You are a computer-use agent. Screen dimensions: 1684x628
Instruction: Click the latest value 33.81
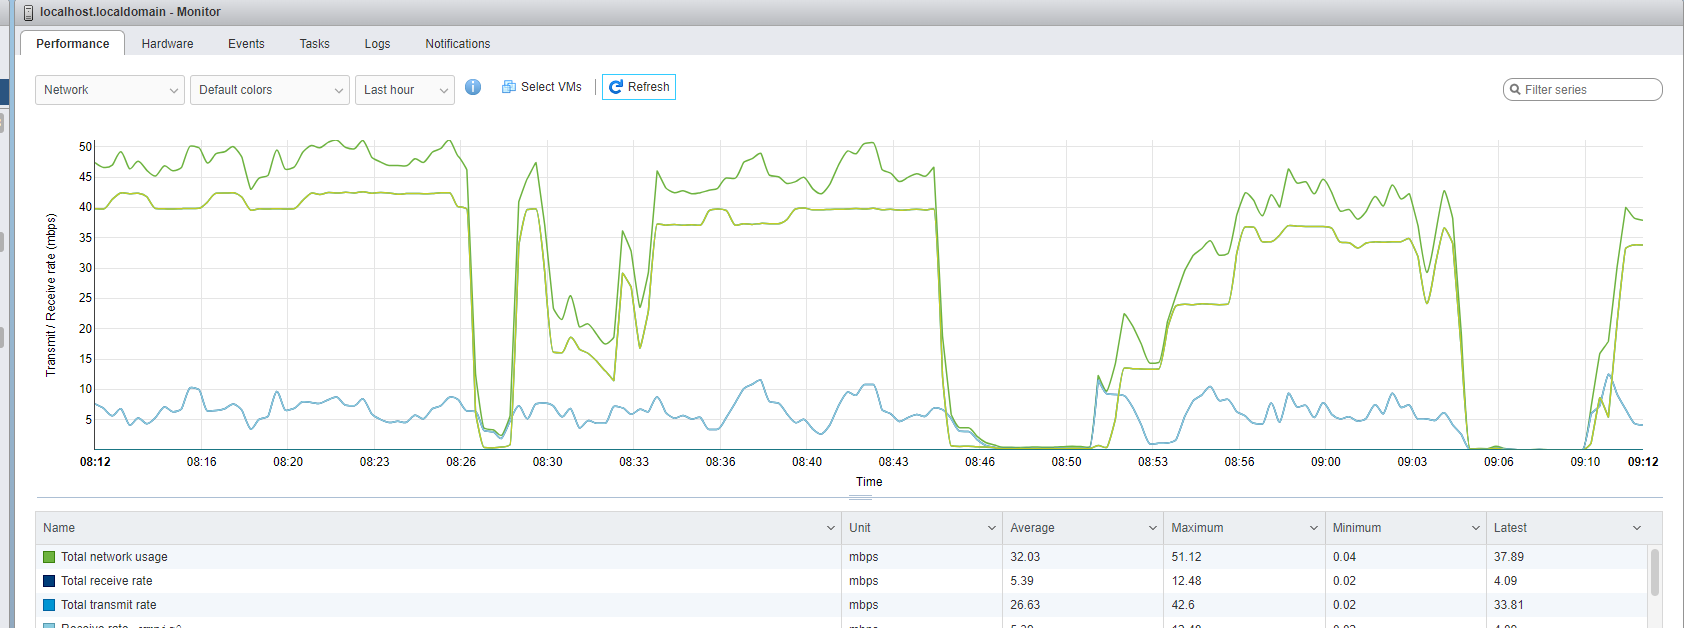(x=1509, y=605)
